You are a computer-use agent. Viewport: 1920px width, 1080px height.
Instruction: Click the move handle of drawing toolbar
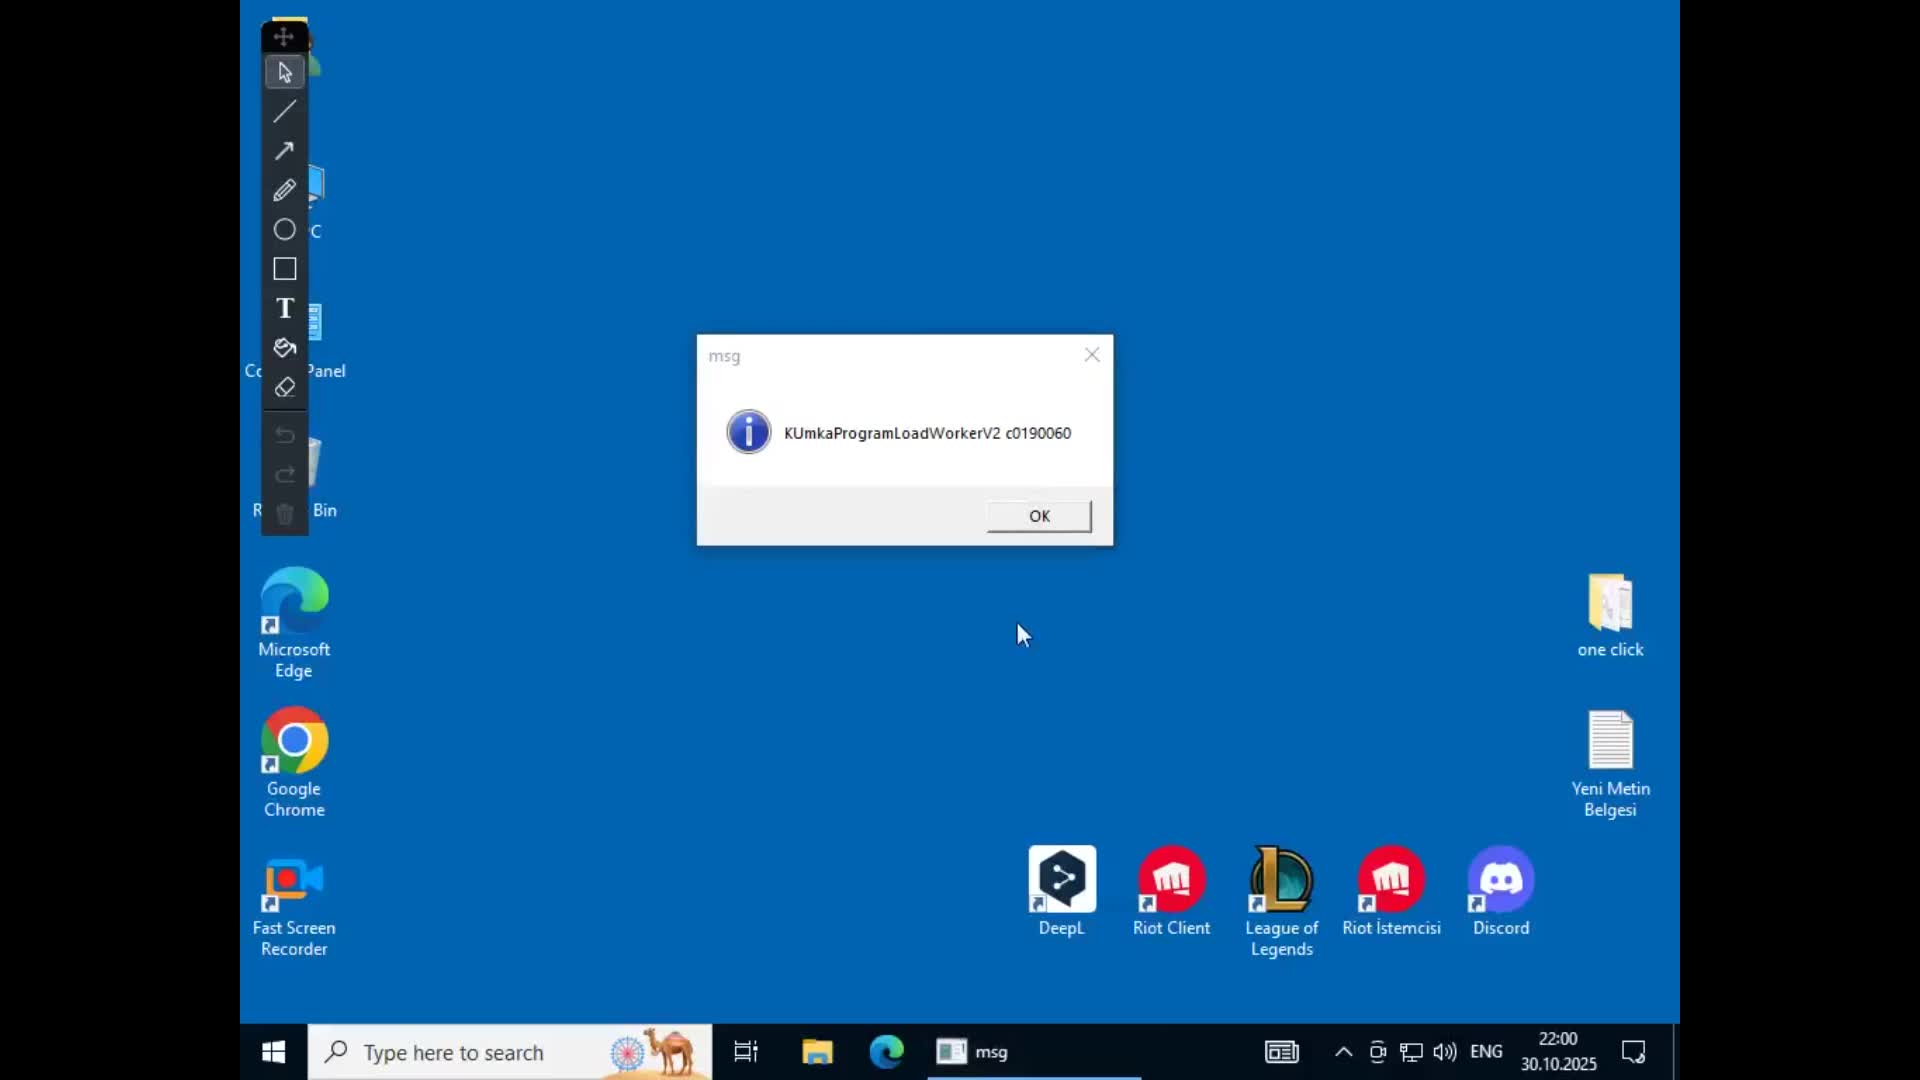pyautogui.click(x=284, y=37)
